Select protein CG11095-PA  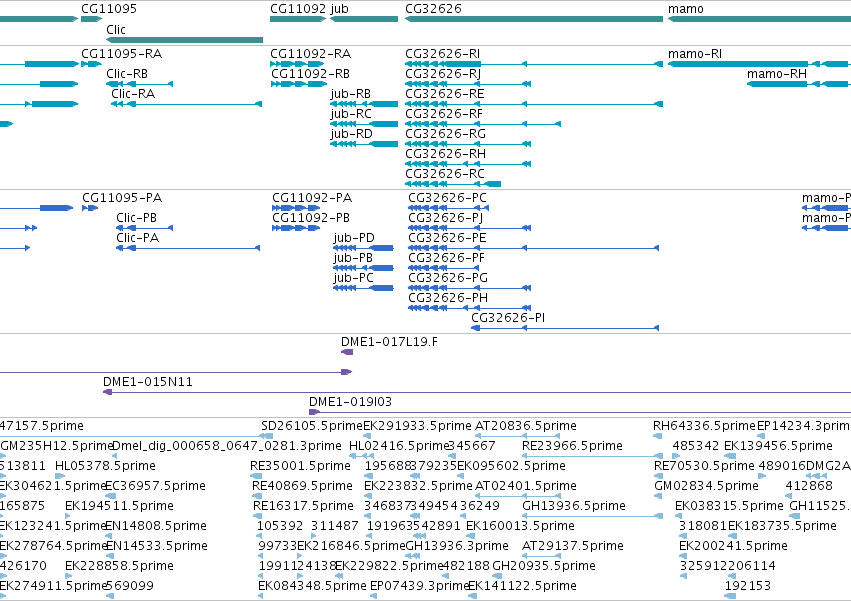[x=90, y=208]
